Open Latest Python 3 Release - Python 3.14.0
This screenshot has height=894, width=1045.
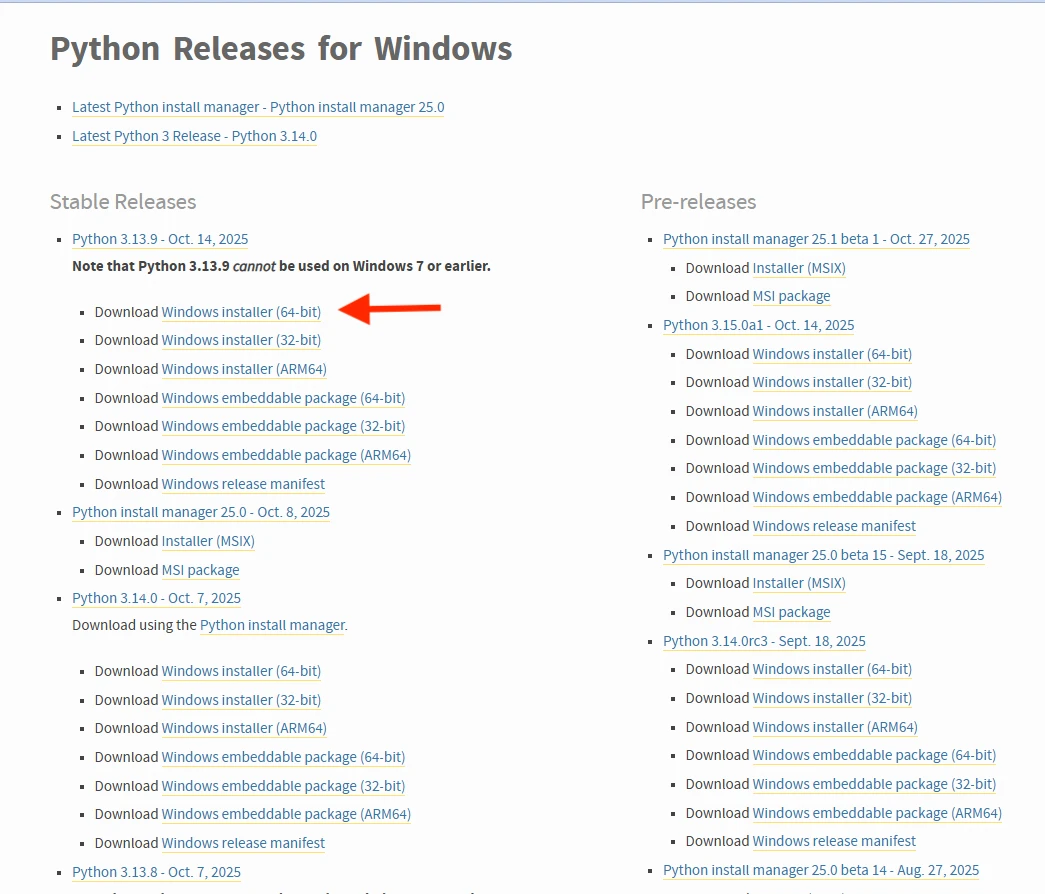point(194,136)
